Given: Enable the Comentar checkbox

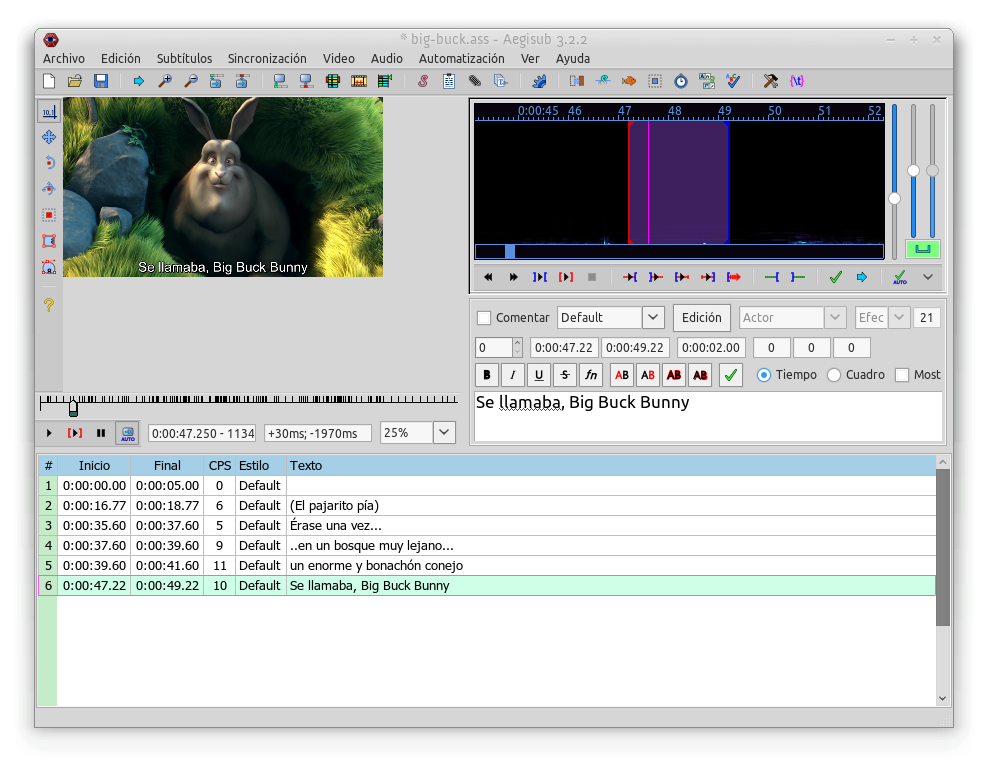Looking at the screenshot, I should [x=484, y=318].
